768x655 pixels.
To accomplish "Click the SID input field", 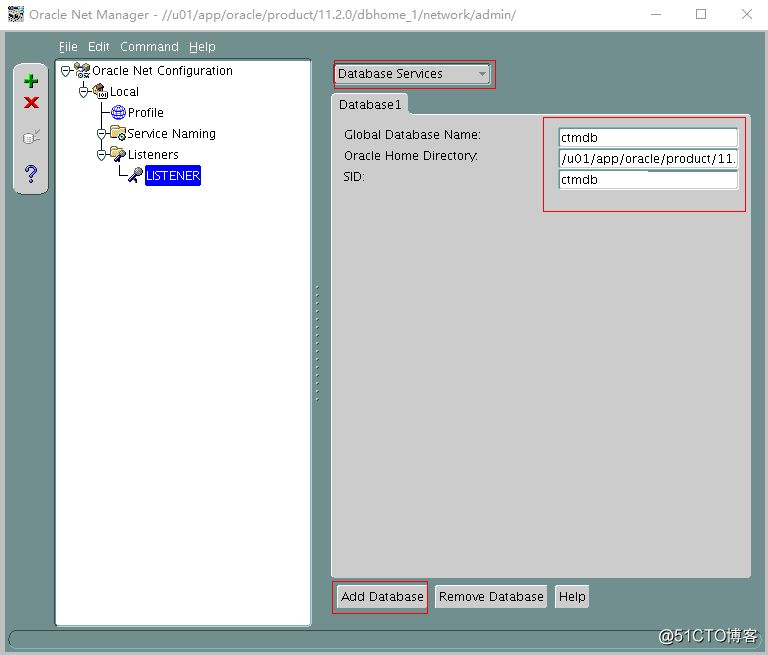I will coord(648,180).
